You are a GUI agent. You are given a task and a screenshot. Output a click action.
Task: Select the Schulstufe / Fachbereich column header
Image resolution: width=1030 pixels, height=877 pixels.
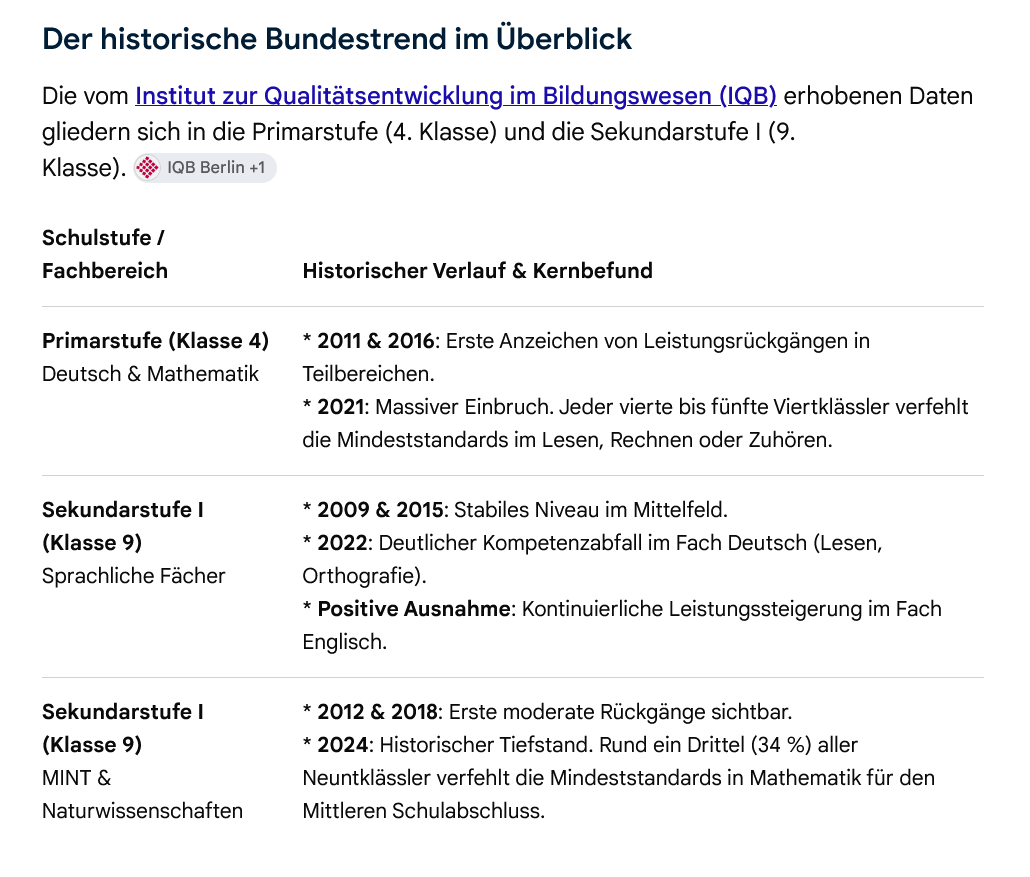pyautogui.click(x=105, y=254)
